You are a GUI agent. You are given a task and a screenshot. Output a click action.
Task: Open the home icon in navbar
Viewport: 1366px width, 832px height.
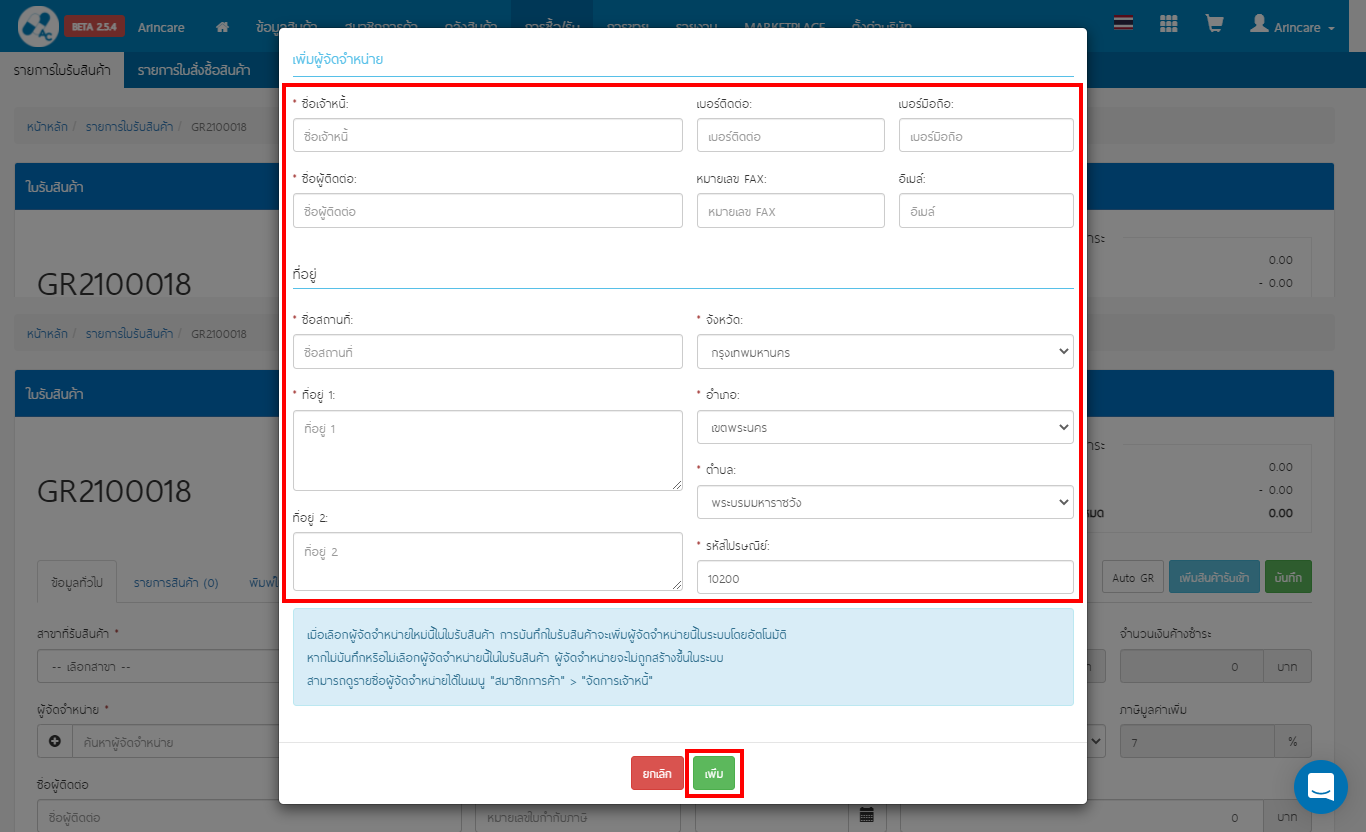tap(223, 27)
